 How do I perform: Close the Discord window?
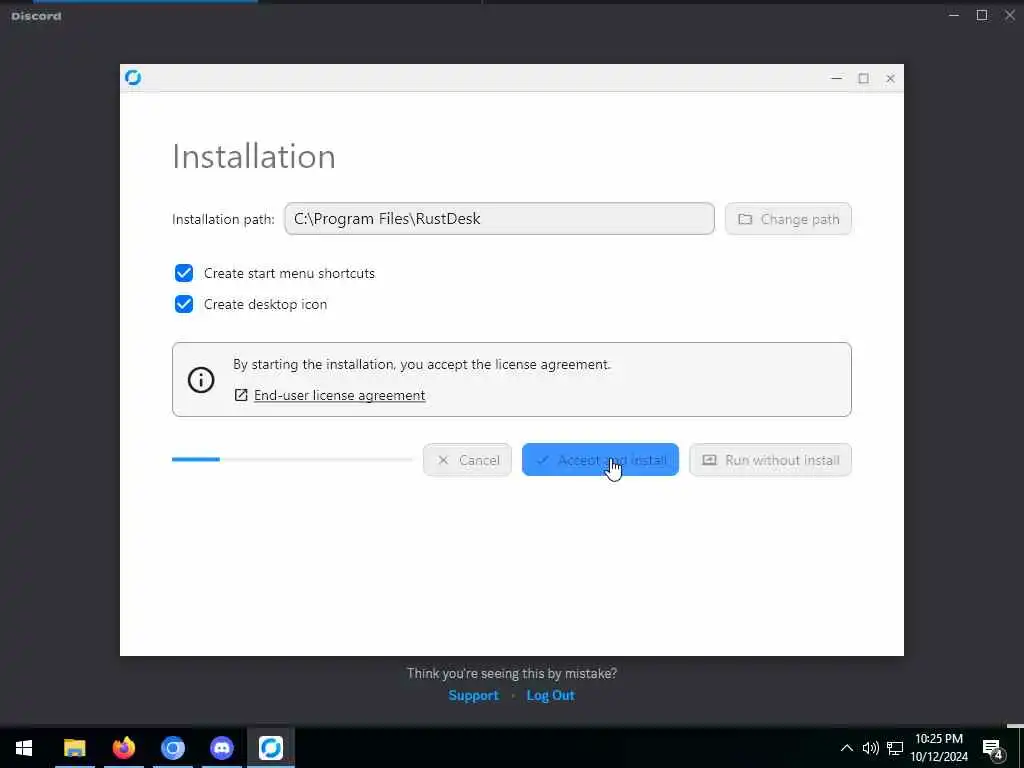1010,15
